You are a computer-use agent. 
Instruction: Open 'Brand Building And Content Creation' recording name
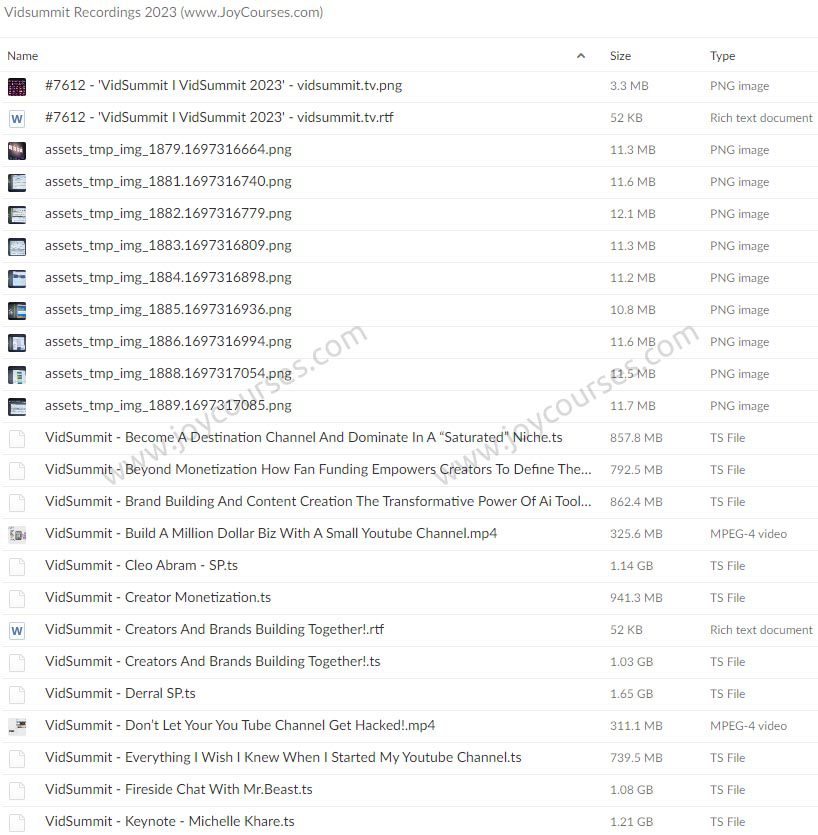click(318, 501)
